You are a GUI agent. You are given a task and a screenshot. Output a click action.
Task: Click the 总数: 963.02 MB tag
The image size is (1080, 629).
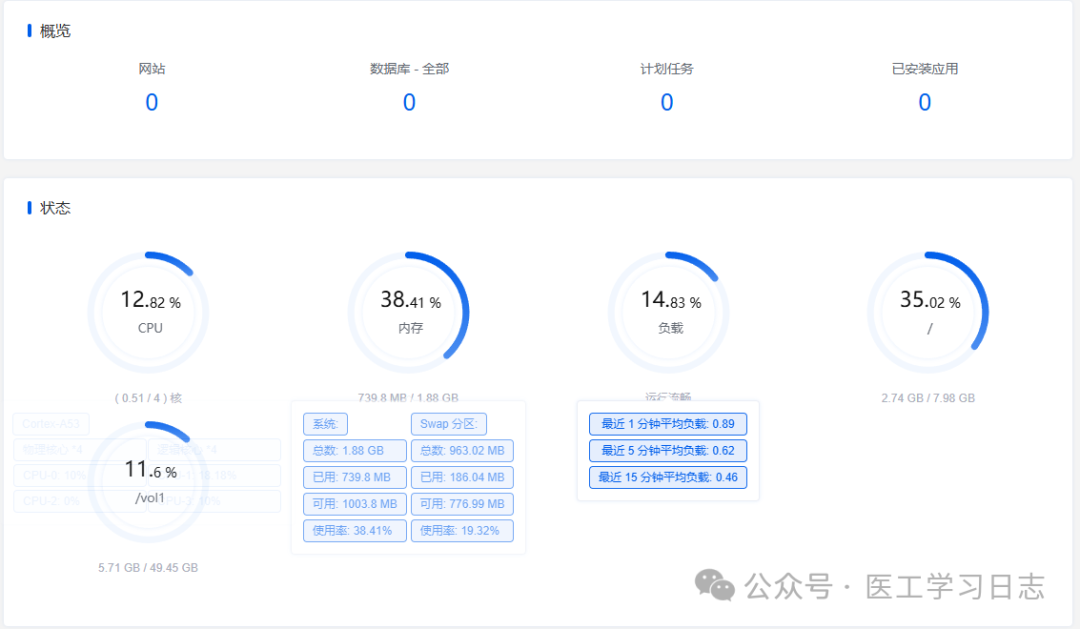[x=462, y=451]
